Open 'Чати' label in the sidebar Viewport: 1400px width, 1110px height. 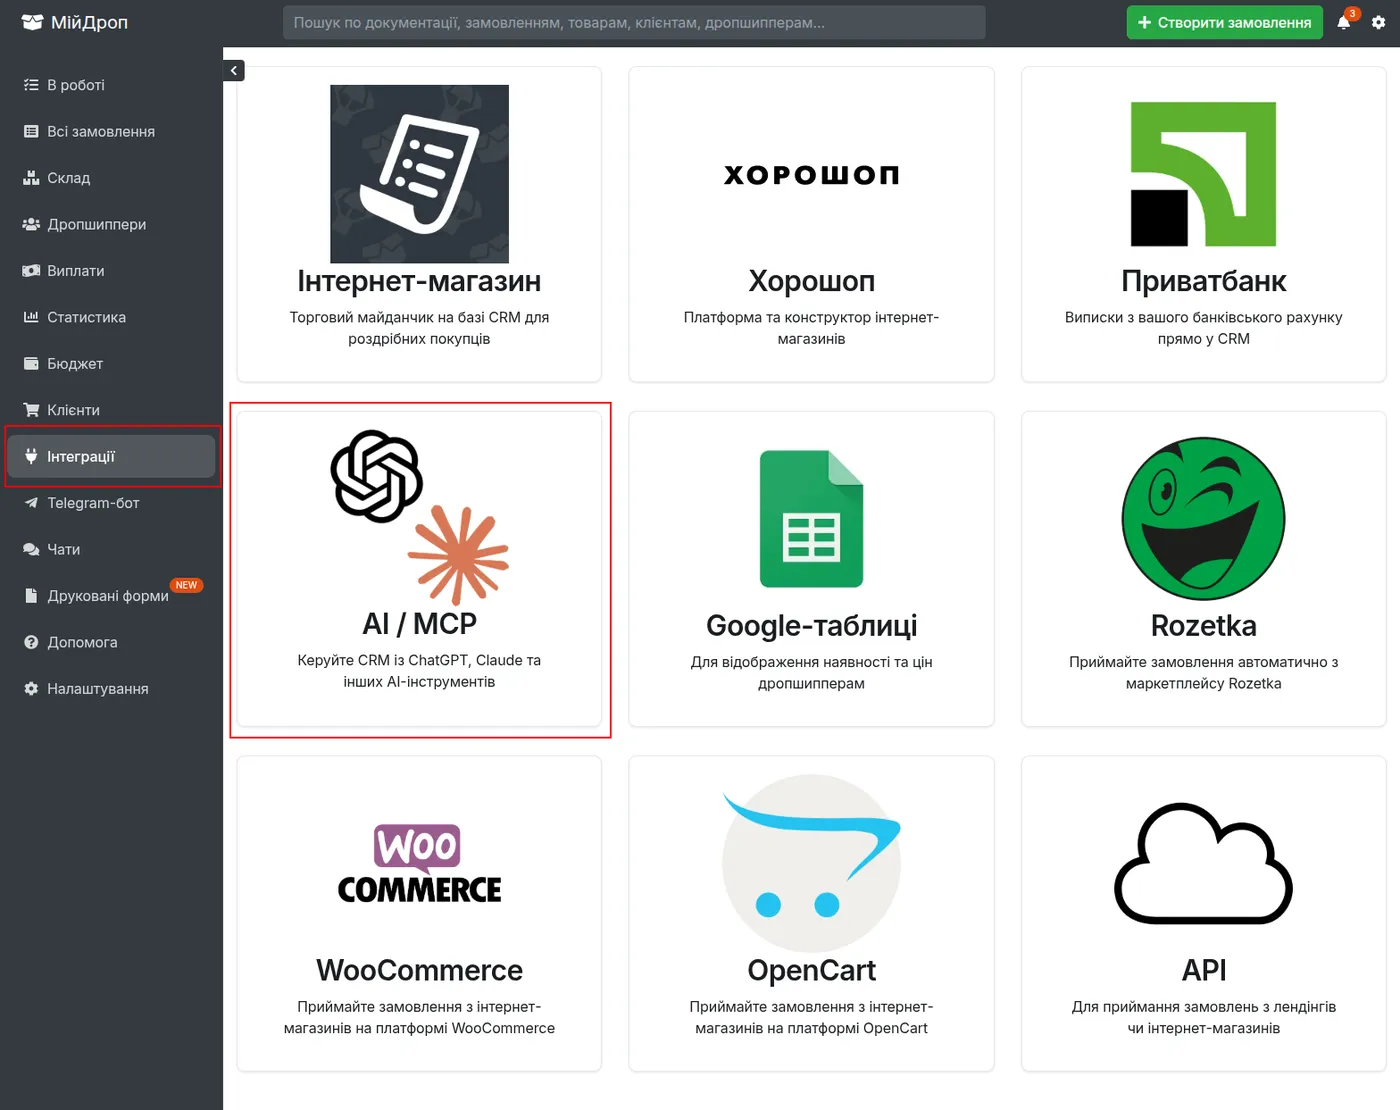[x=64, y=549]
